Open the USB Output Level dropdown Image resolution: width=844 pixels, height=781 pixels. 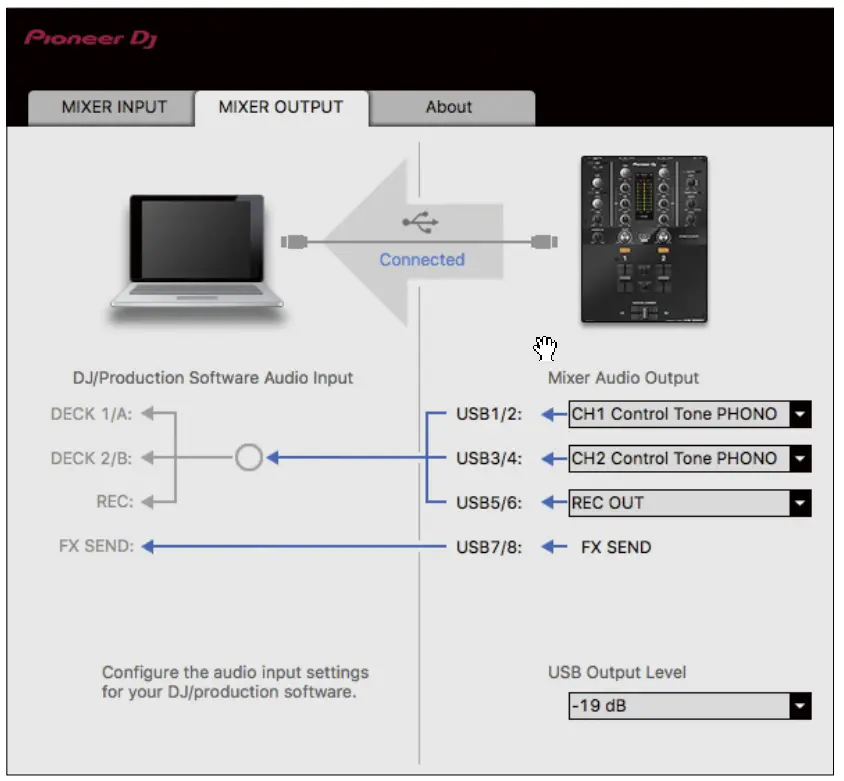[802, 705]
